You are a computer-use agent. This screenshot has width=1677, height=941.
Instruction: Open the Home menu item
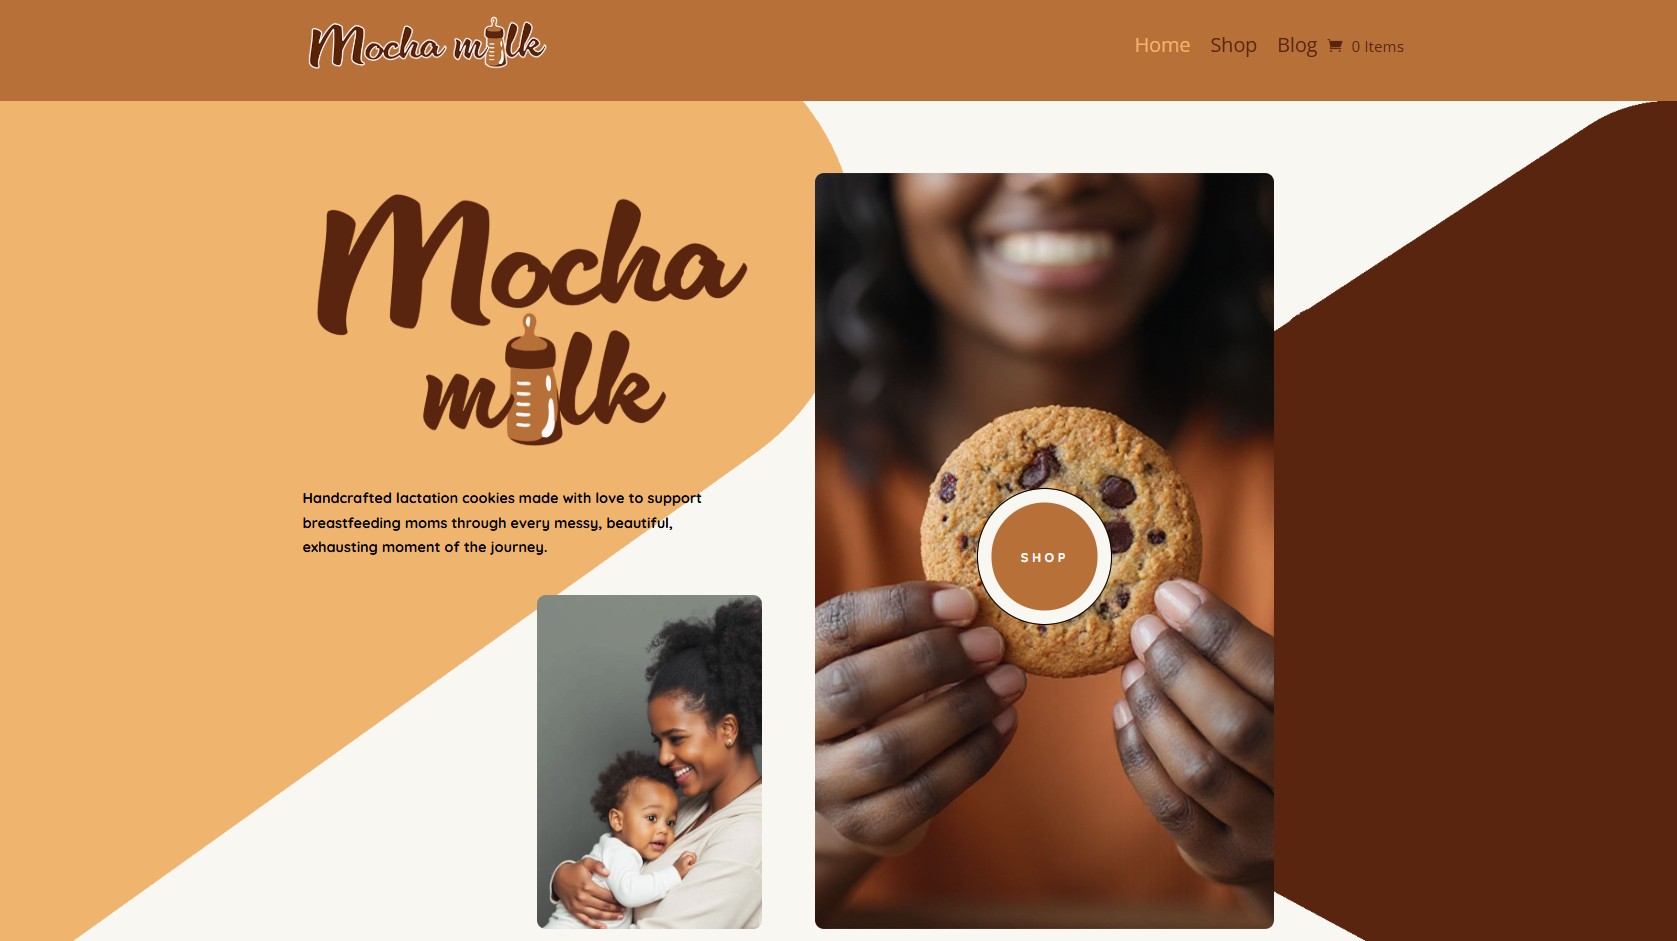tap(1162, 45)
